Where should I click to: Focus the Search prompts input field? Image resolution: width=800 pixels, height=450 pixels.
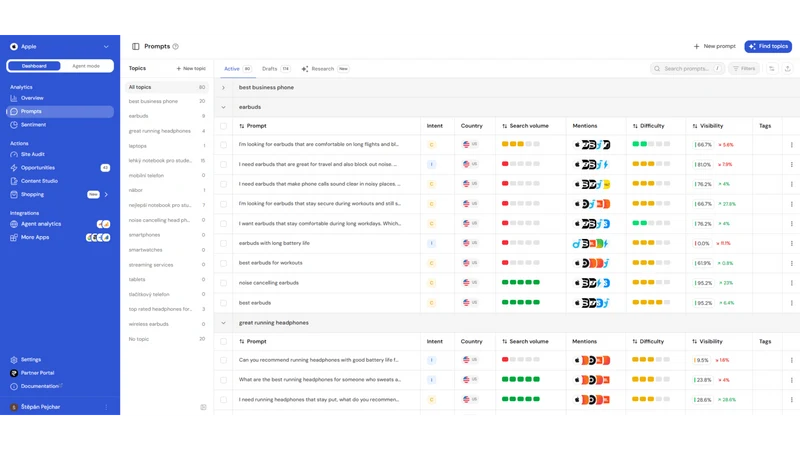687,68
